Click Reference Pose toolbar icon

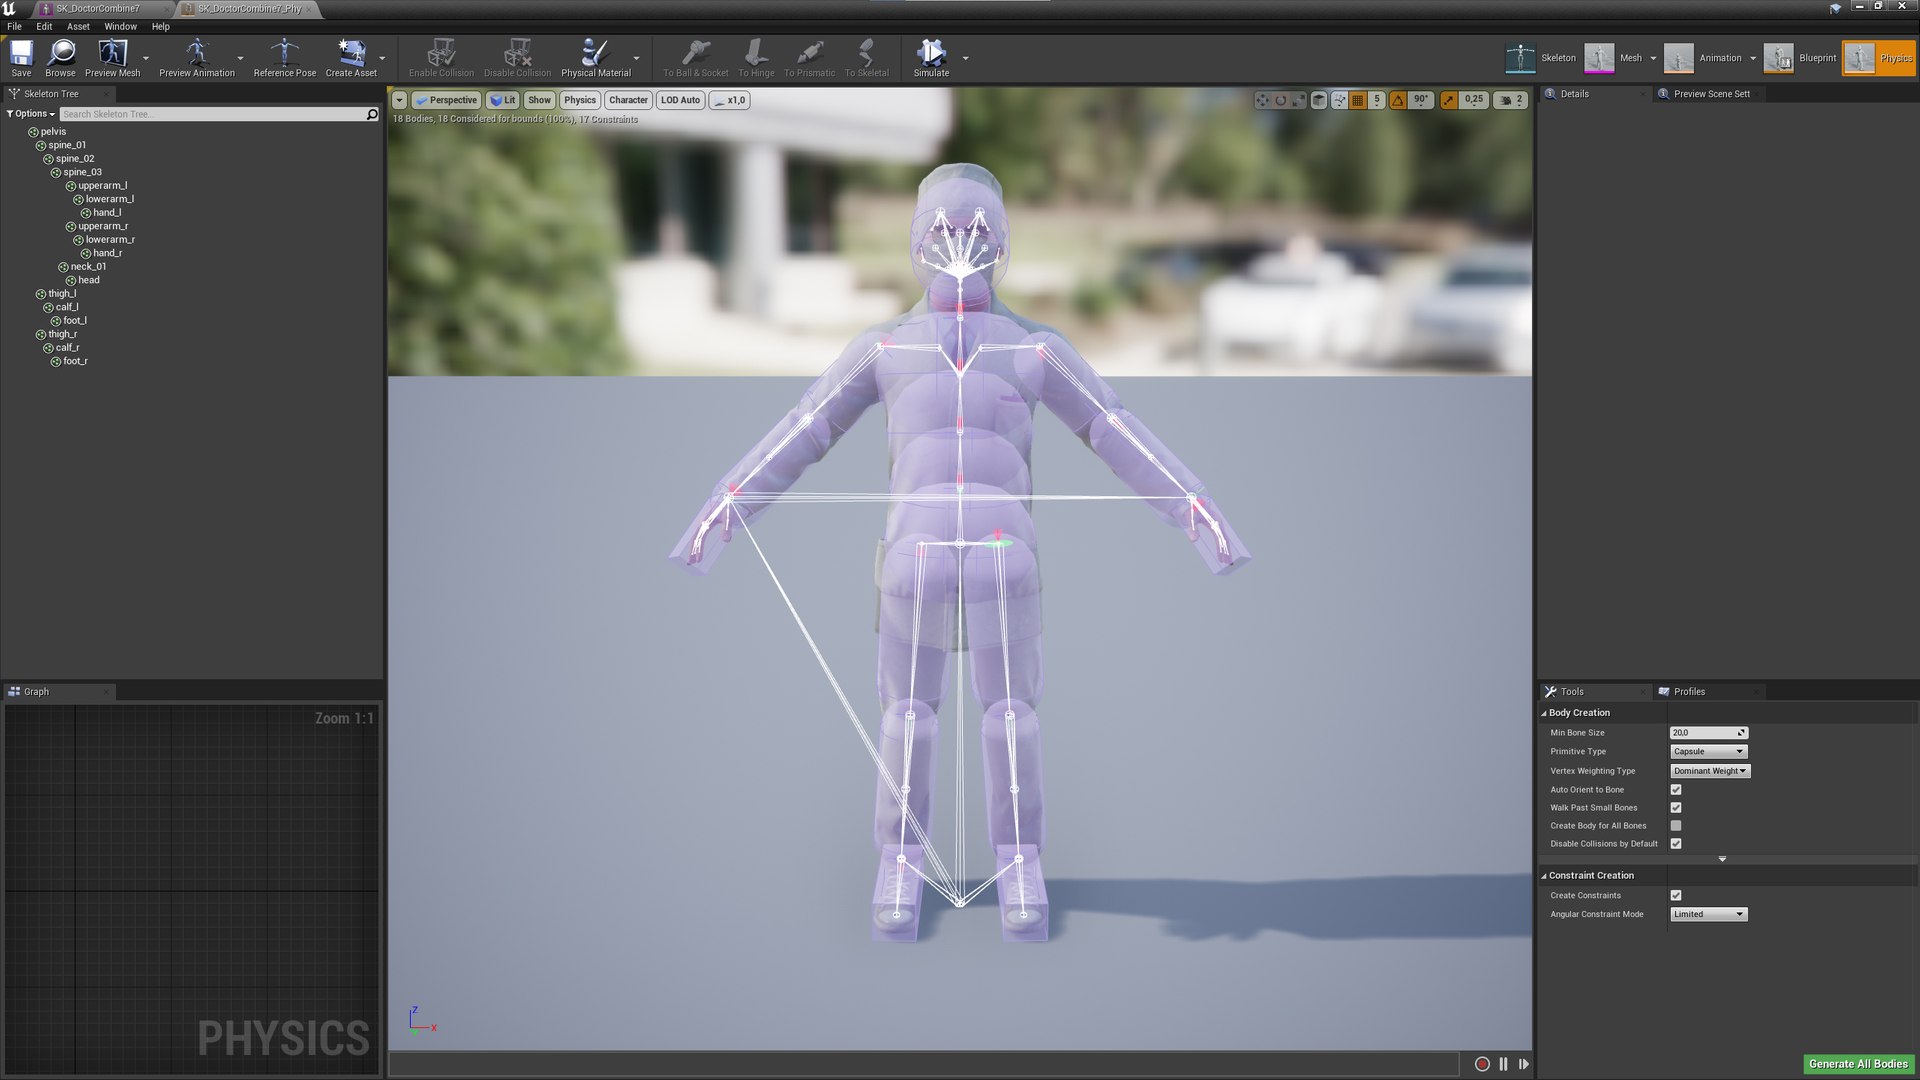click(x=285, y=58)
